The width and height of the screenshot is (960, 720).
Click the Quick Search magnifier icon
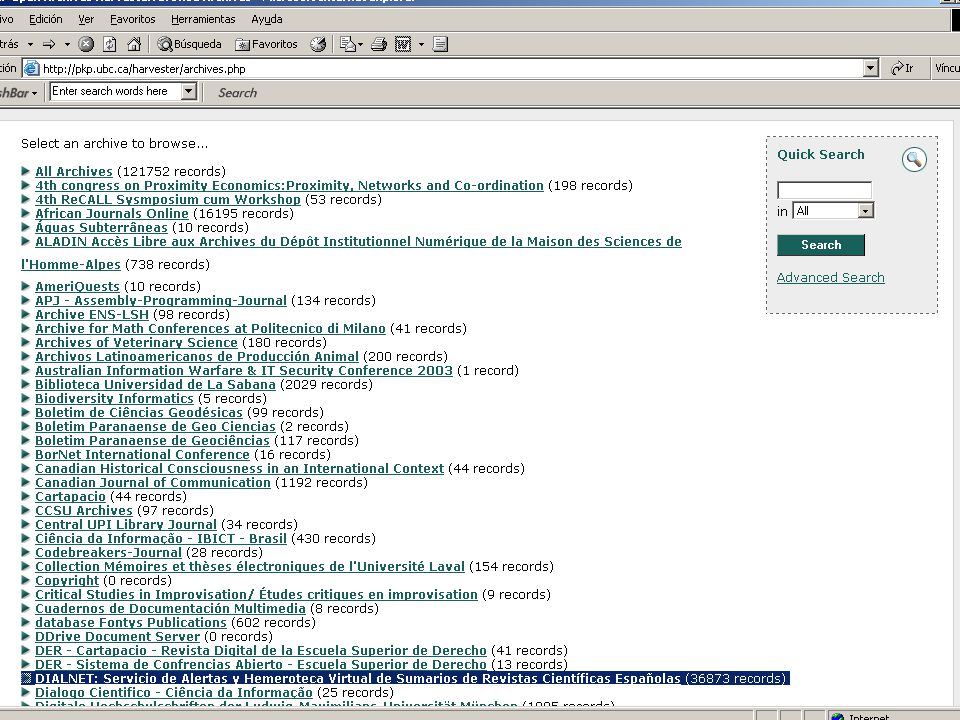click(914, 159)
